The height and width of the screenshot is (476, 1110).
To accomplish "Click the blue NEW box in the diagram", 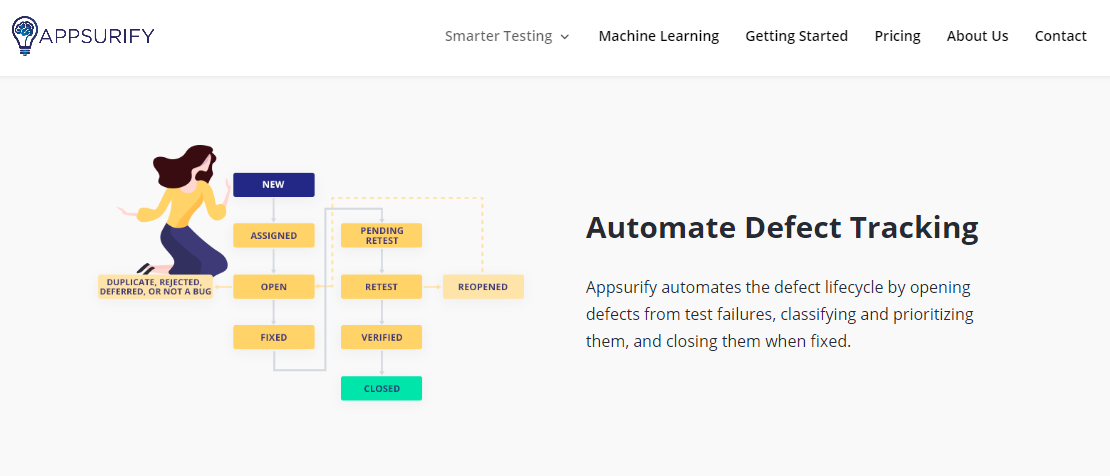I will pos(273,185).
